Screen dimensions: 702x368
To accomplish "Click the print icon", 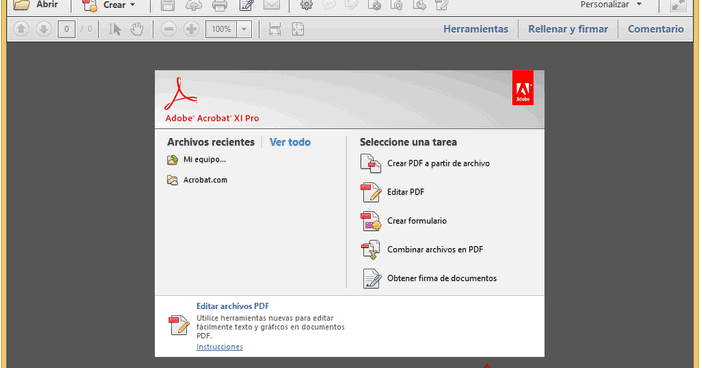I will tap(219, 5).
